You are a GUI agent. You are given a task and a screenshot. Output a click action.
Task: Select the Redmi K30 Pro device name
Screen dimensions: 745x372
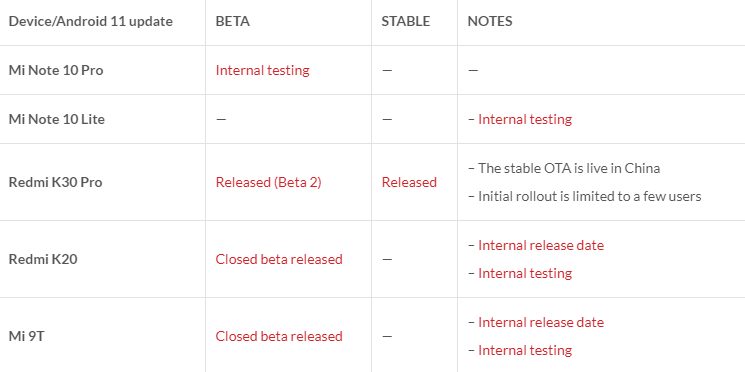pyautogui.click(x=56, y=182)
